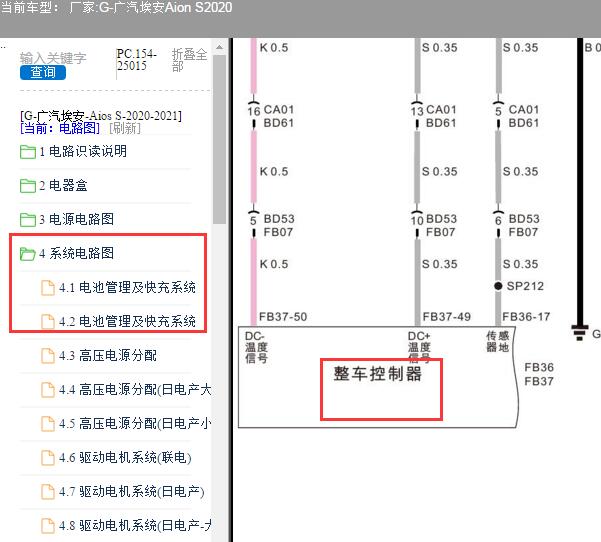Click the DC+温度信号 pin label

coord(419,347)
